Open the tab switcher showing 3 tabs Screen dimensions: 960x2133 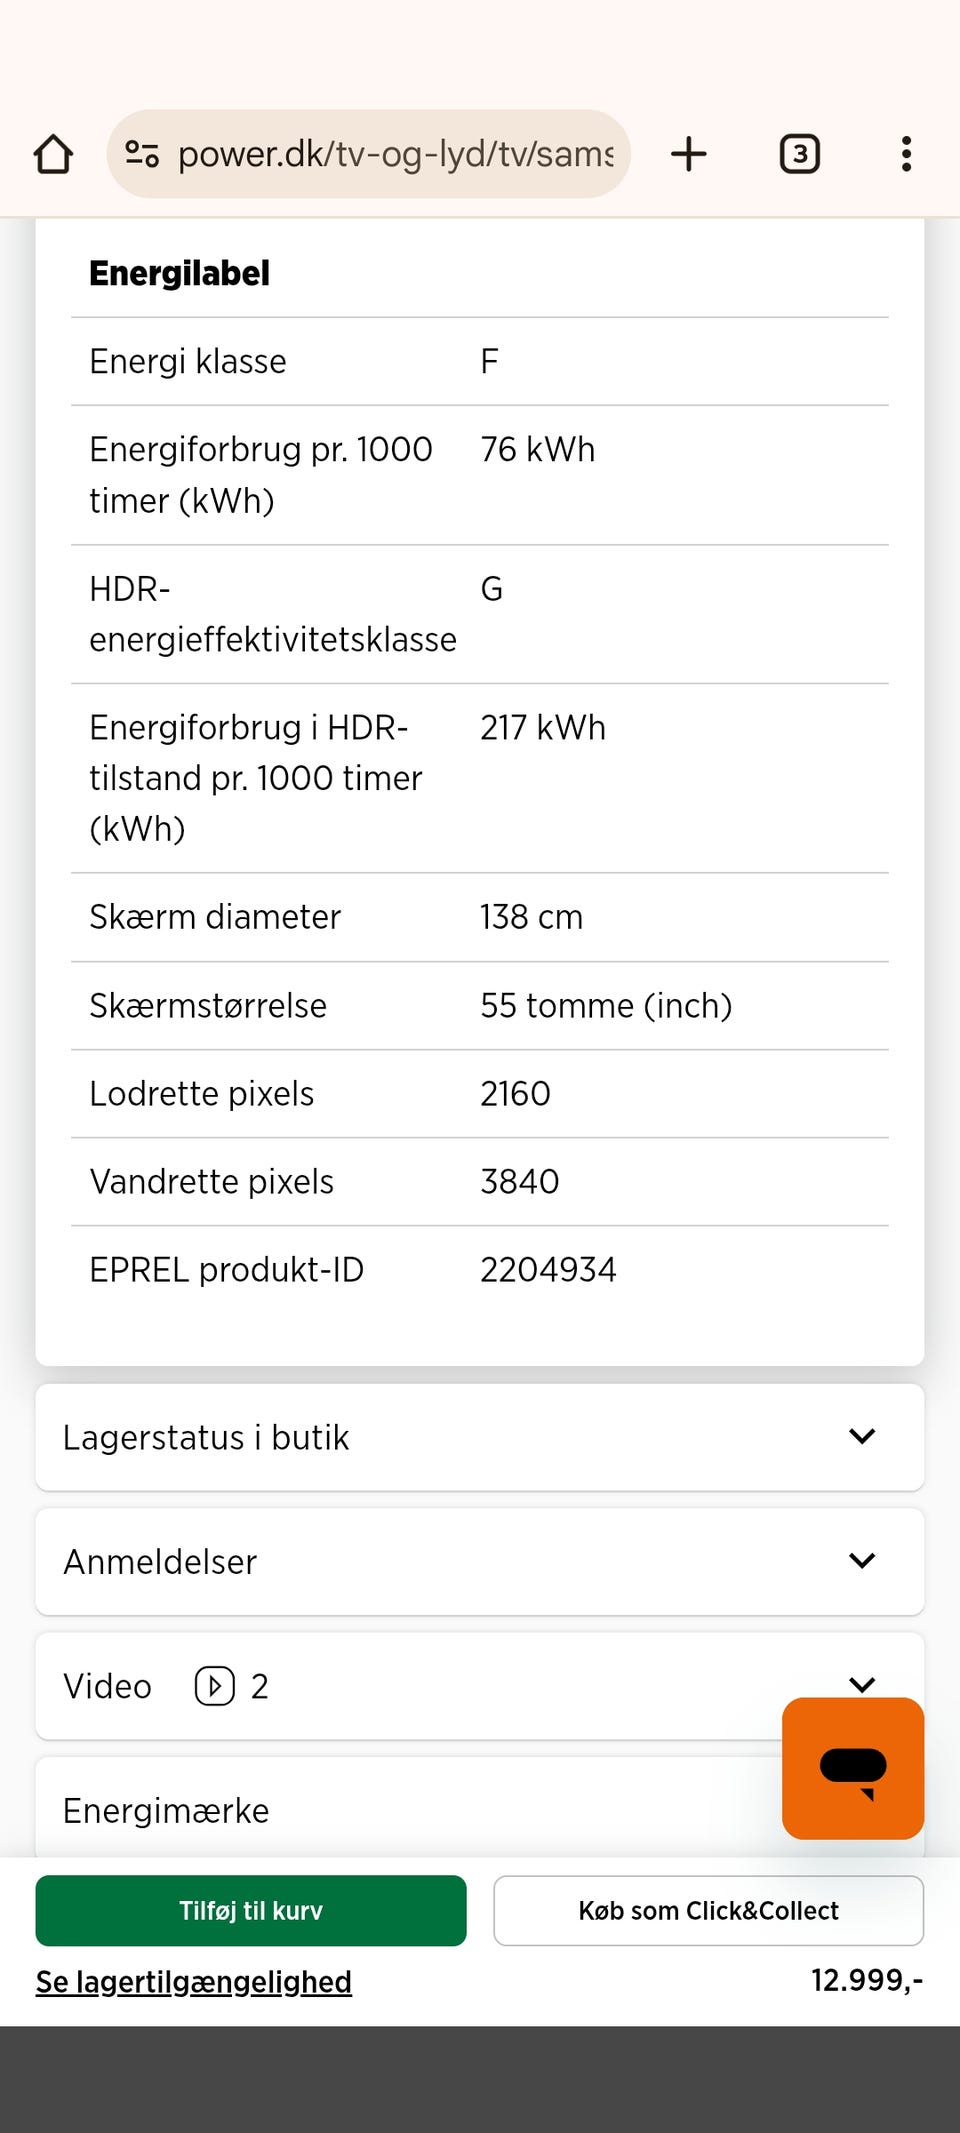coord(799,154)
